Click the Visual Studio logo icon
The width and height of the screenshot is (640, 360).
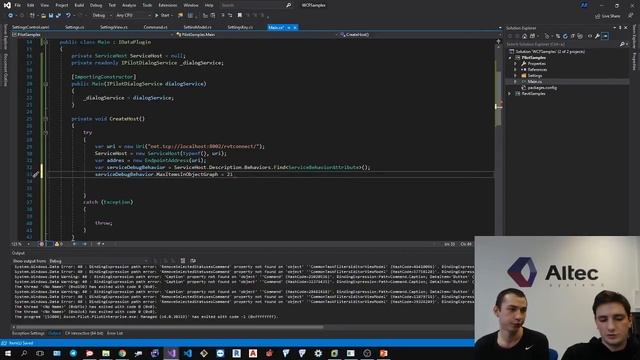pos(7,5)
